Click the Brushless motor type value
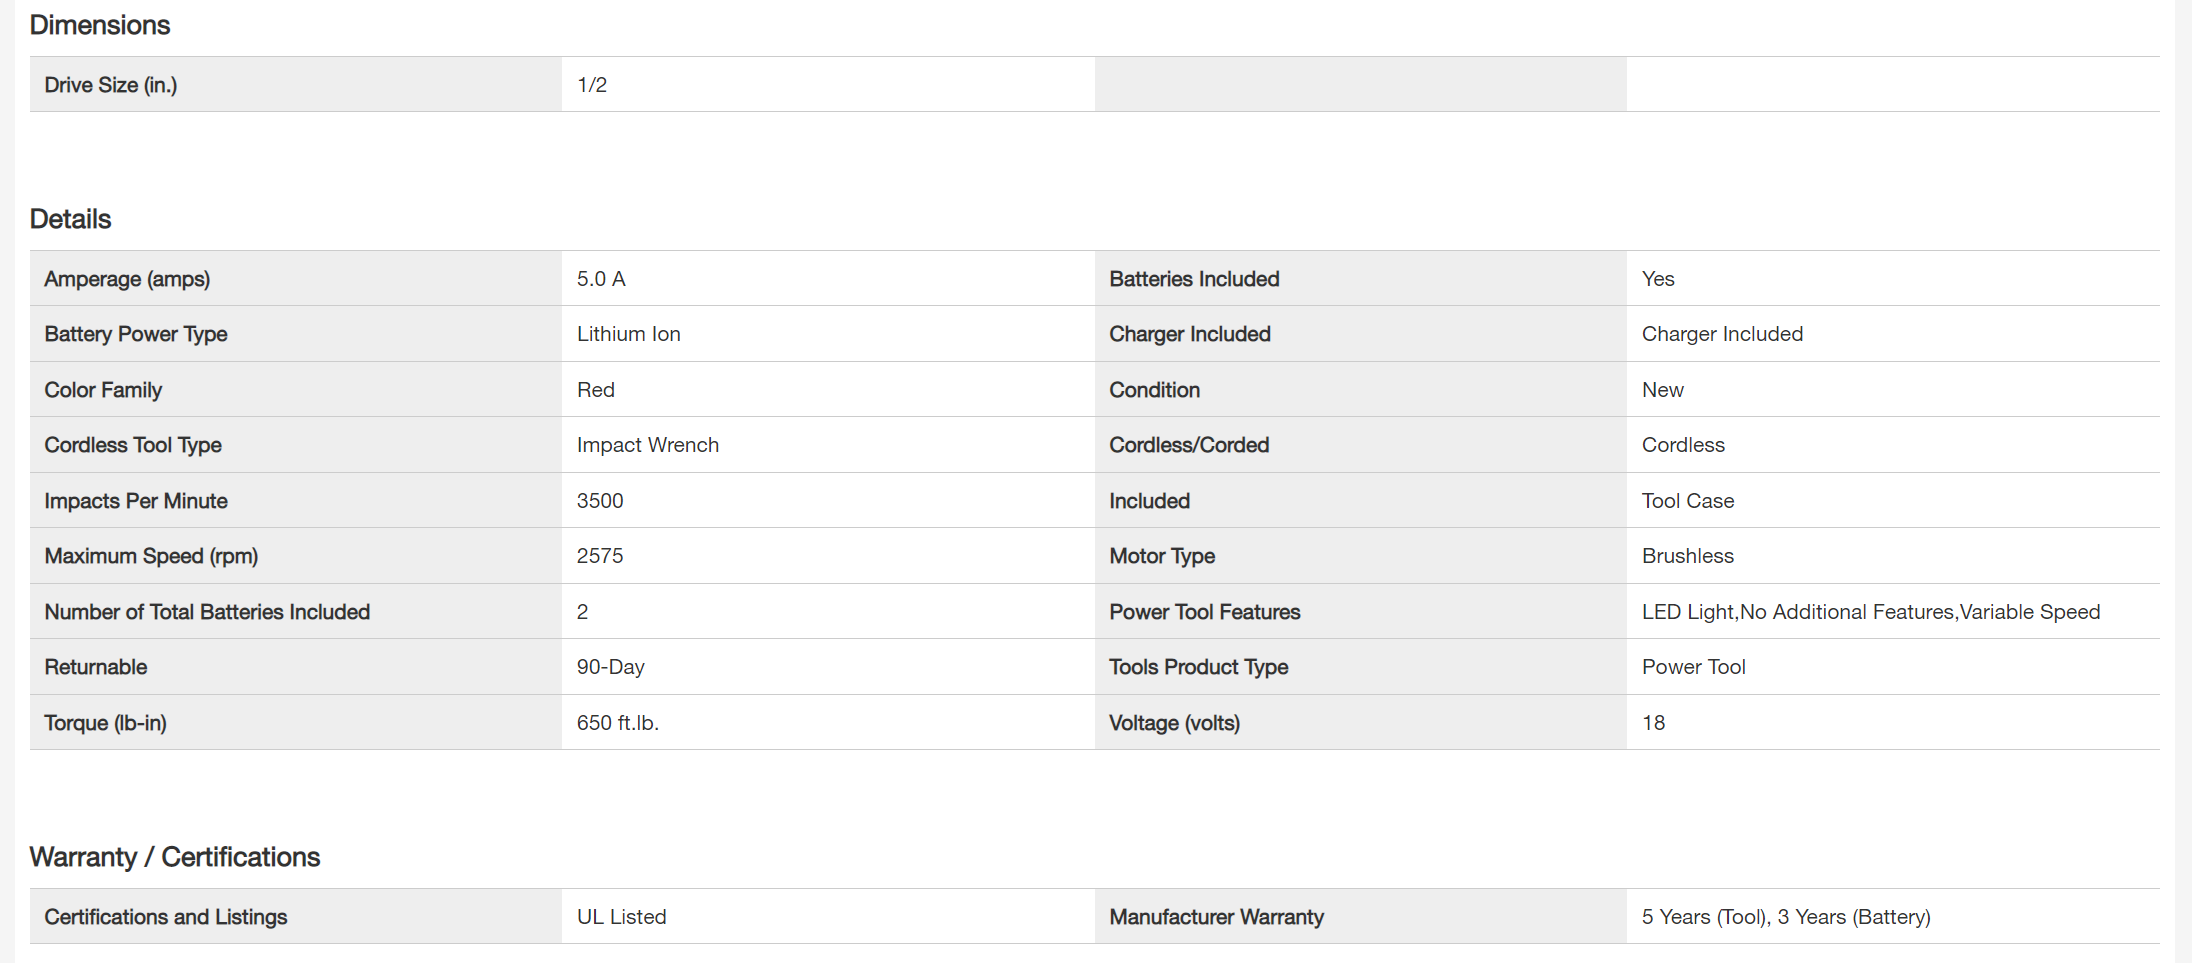 [1687, 556]
